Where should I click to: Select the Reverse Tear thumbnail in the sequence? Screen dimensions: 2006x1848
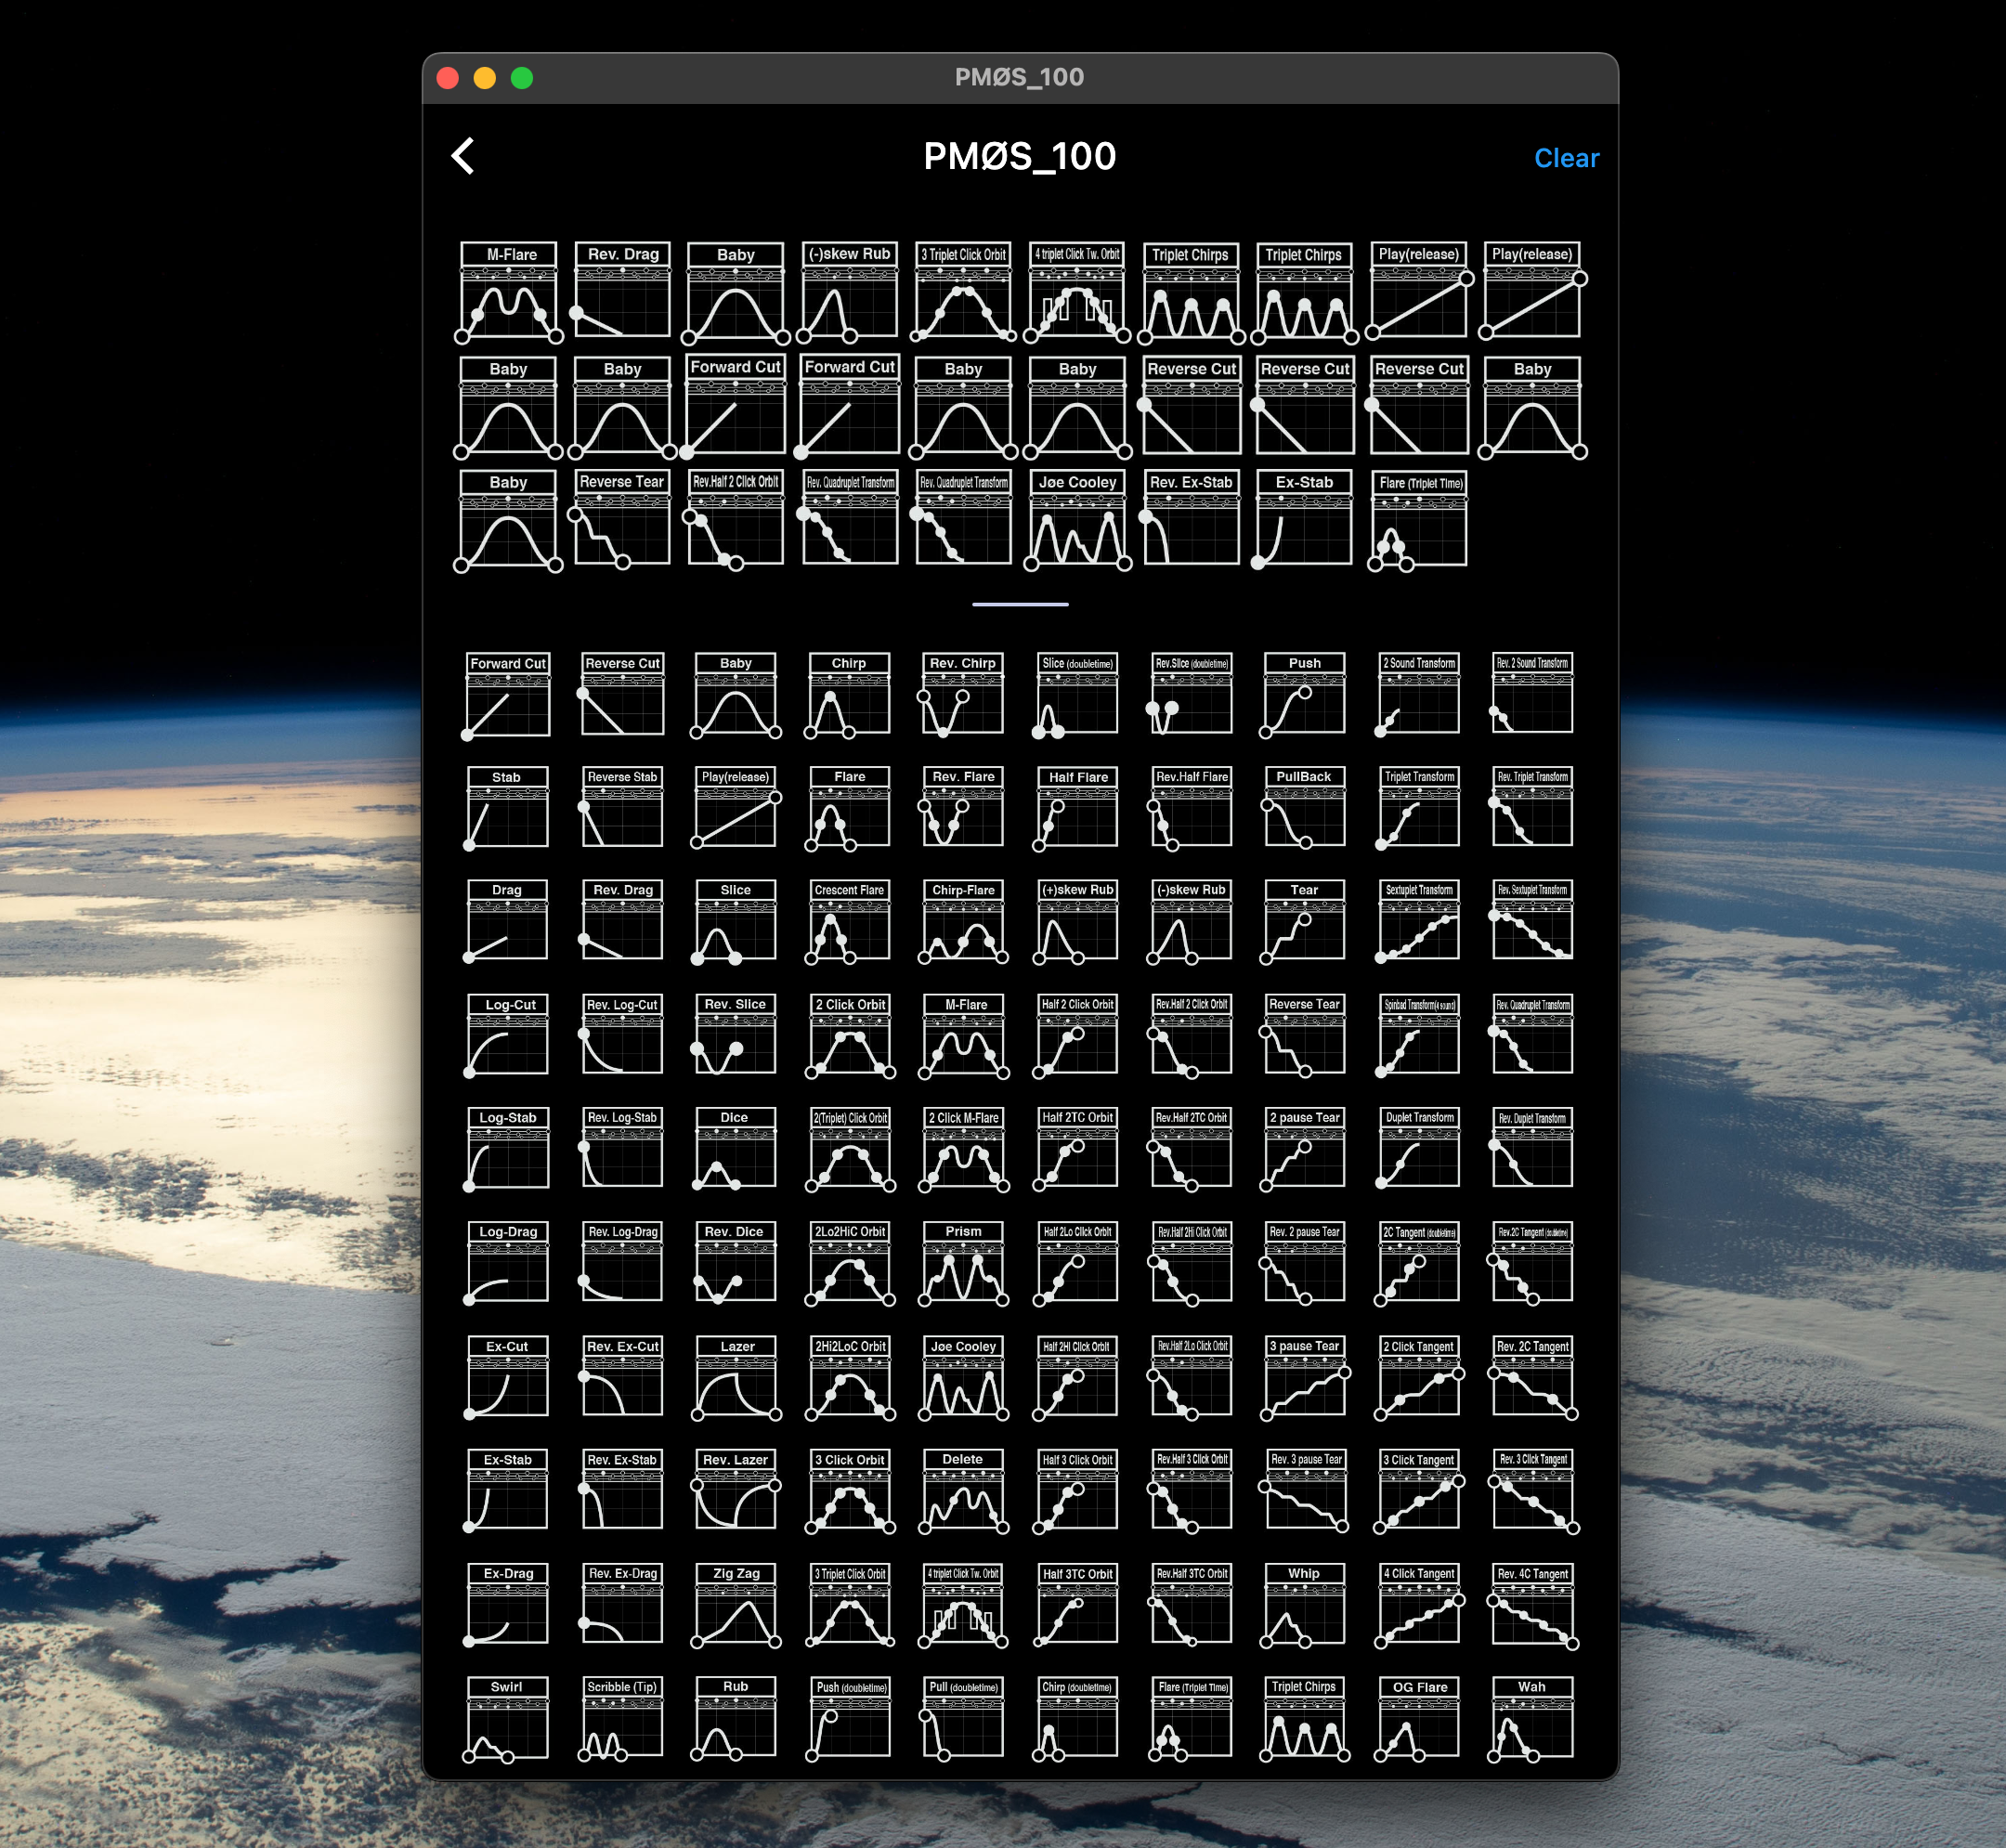[x=622, y=520]
